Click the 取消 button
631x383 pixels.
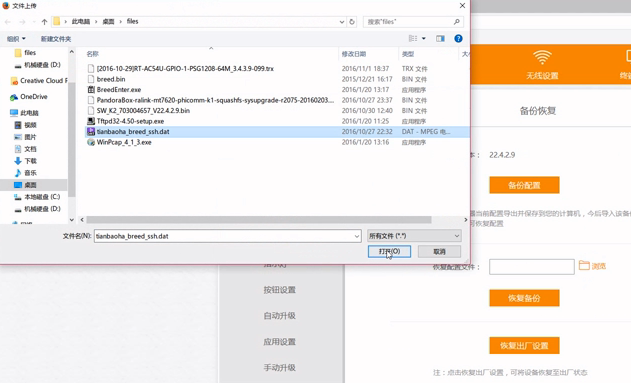(439, 251)
